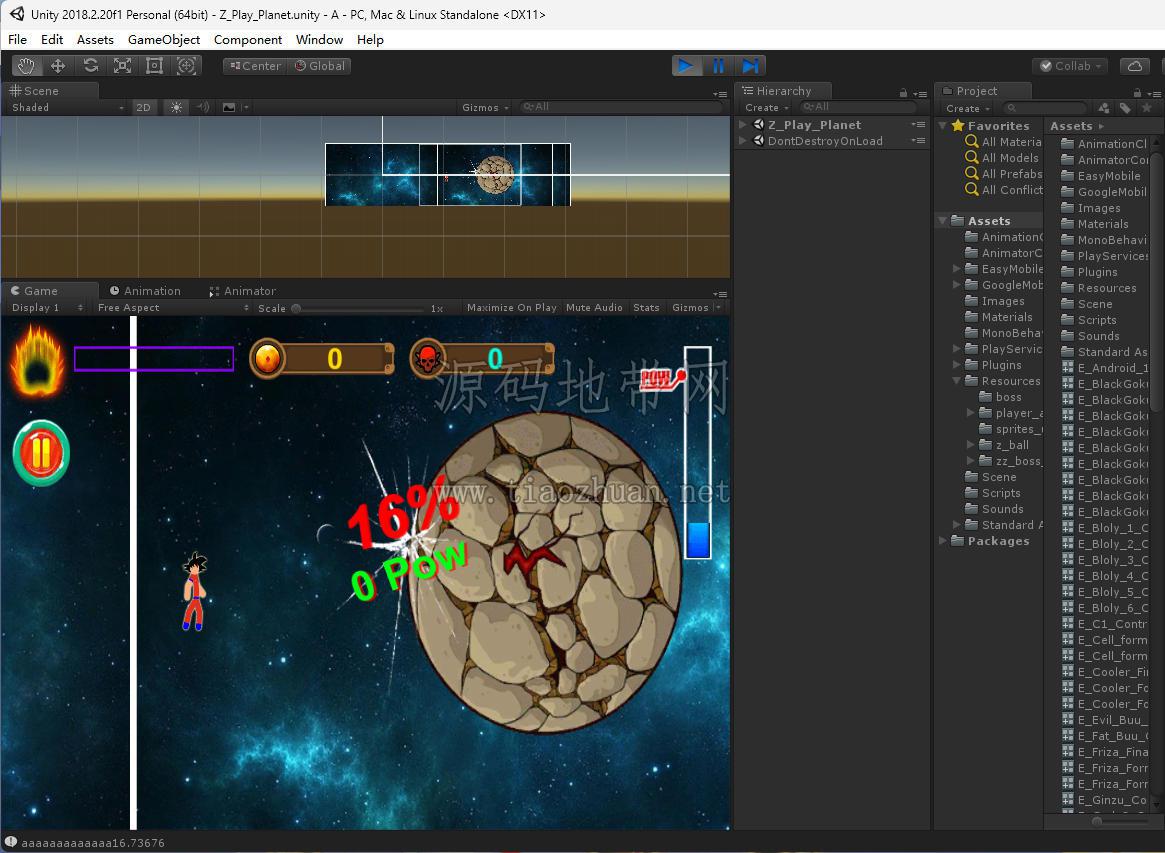Image resolution: width=1165 pixels, height=853 pixels.
Task: Open the Collab dropdown
Action: click(x=1071, y=66)
